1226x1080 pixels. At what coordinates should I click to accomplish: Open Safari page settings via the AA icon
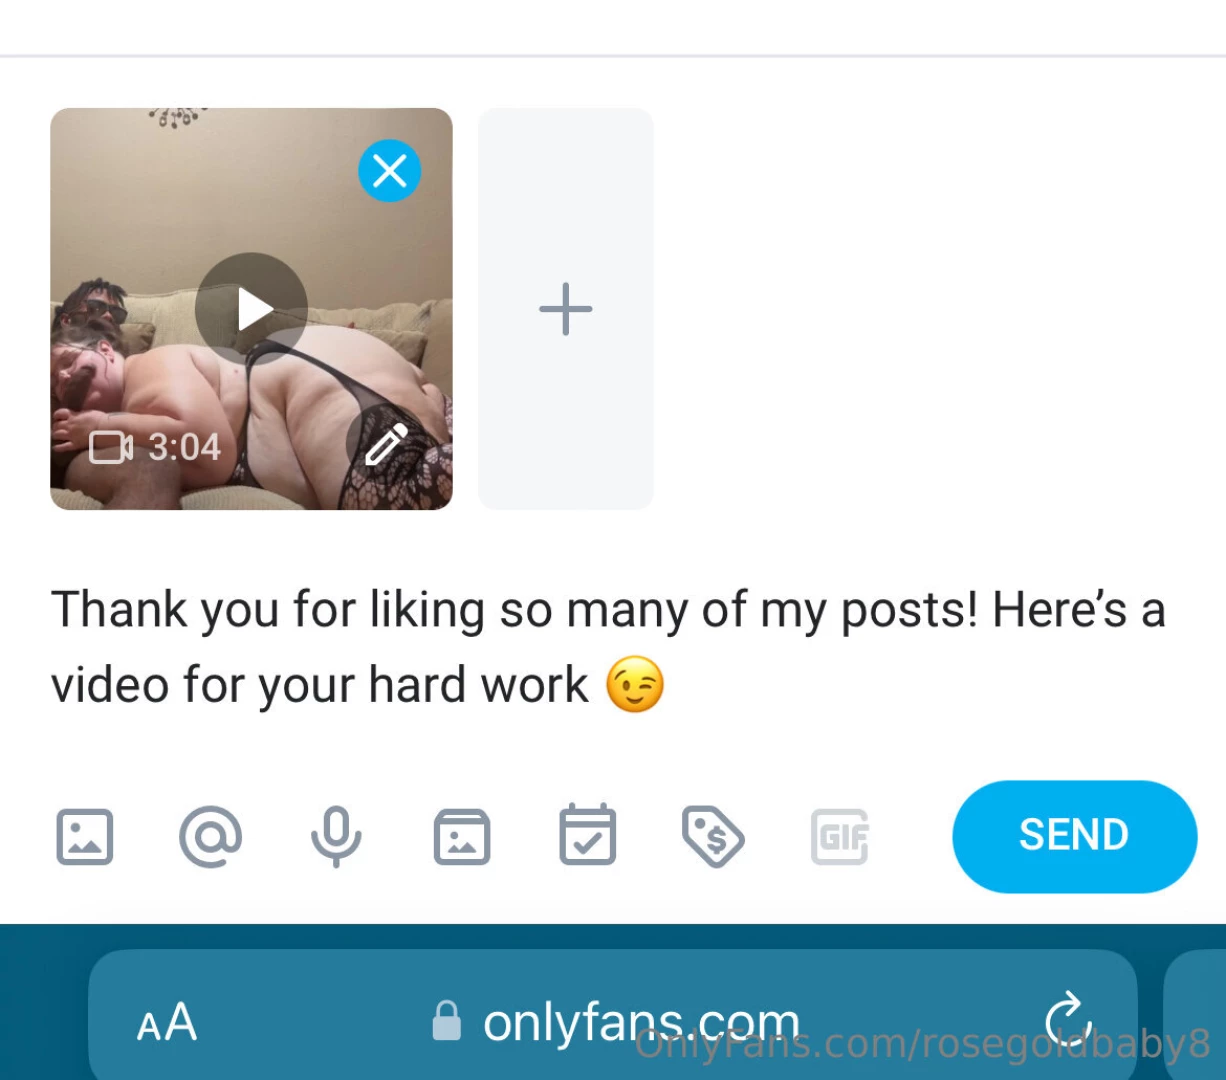[x=166, y=1021]
